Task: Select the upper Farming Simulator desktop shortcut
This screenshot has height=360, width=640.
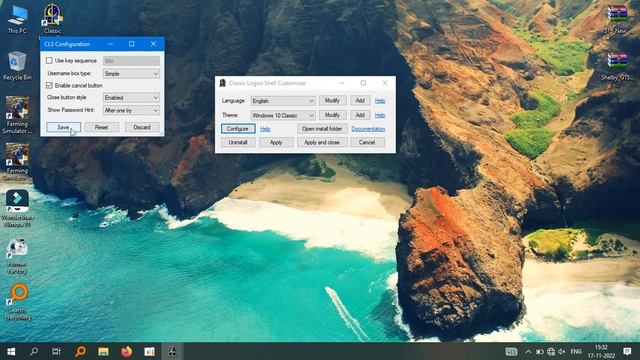Action: click(17, 115)
